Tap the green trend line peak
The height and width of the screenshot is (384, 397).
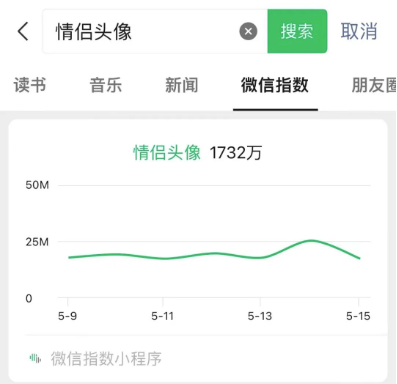click(x=311, y=240)
